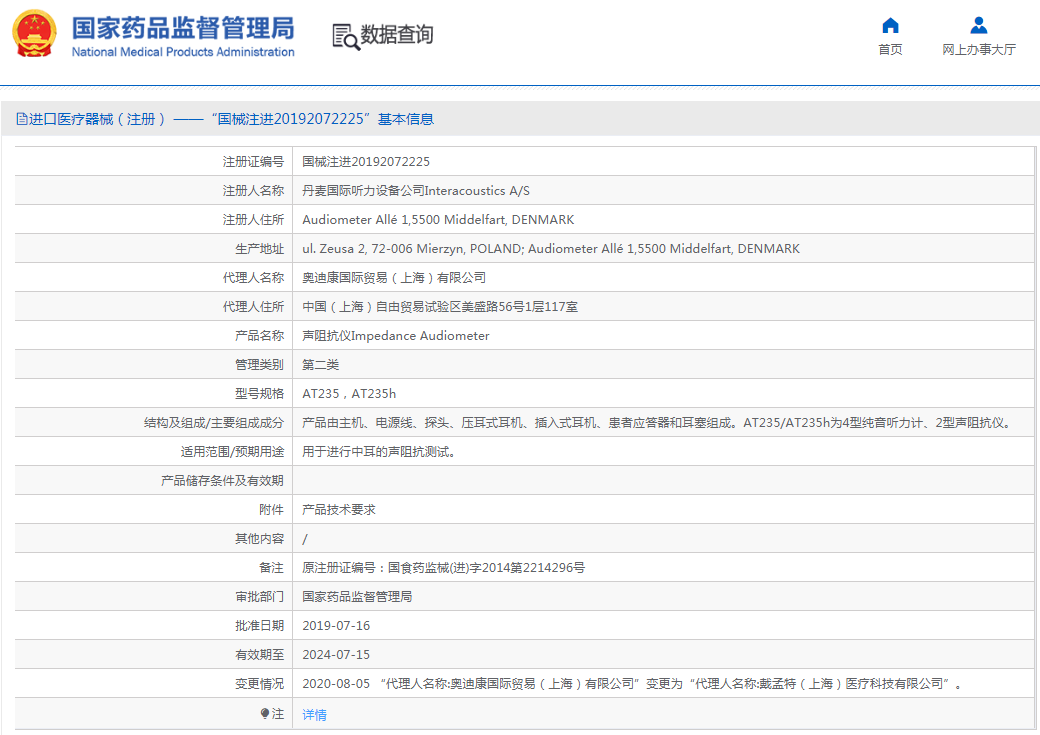This screenshot has height=735, width=1040.
Task: Go to 首页 home icon
Action: tap(890, 26)
